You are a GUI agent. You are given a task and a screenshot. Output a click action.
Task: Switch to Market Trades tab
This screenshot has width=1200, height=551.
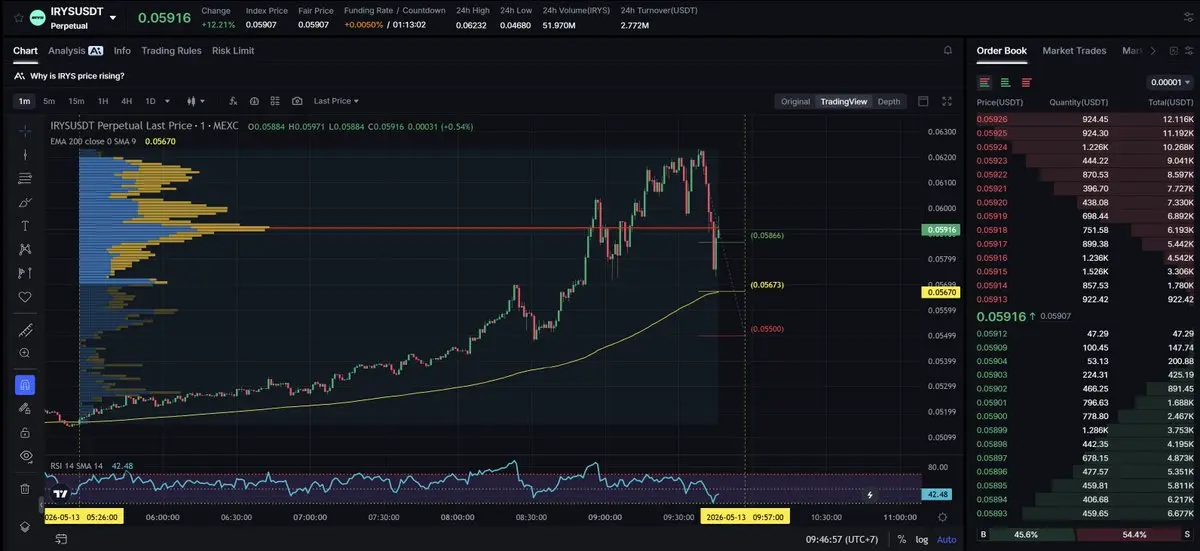pos(1074,50)
